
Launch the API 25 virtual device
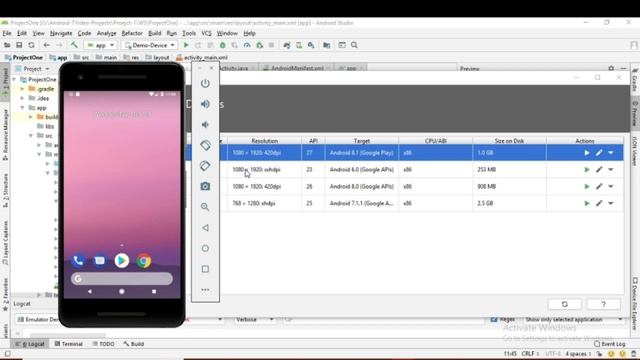click(587, 203)
